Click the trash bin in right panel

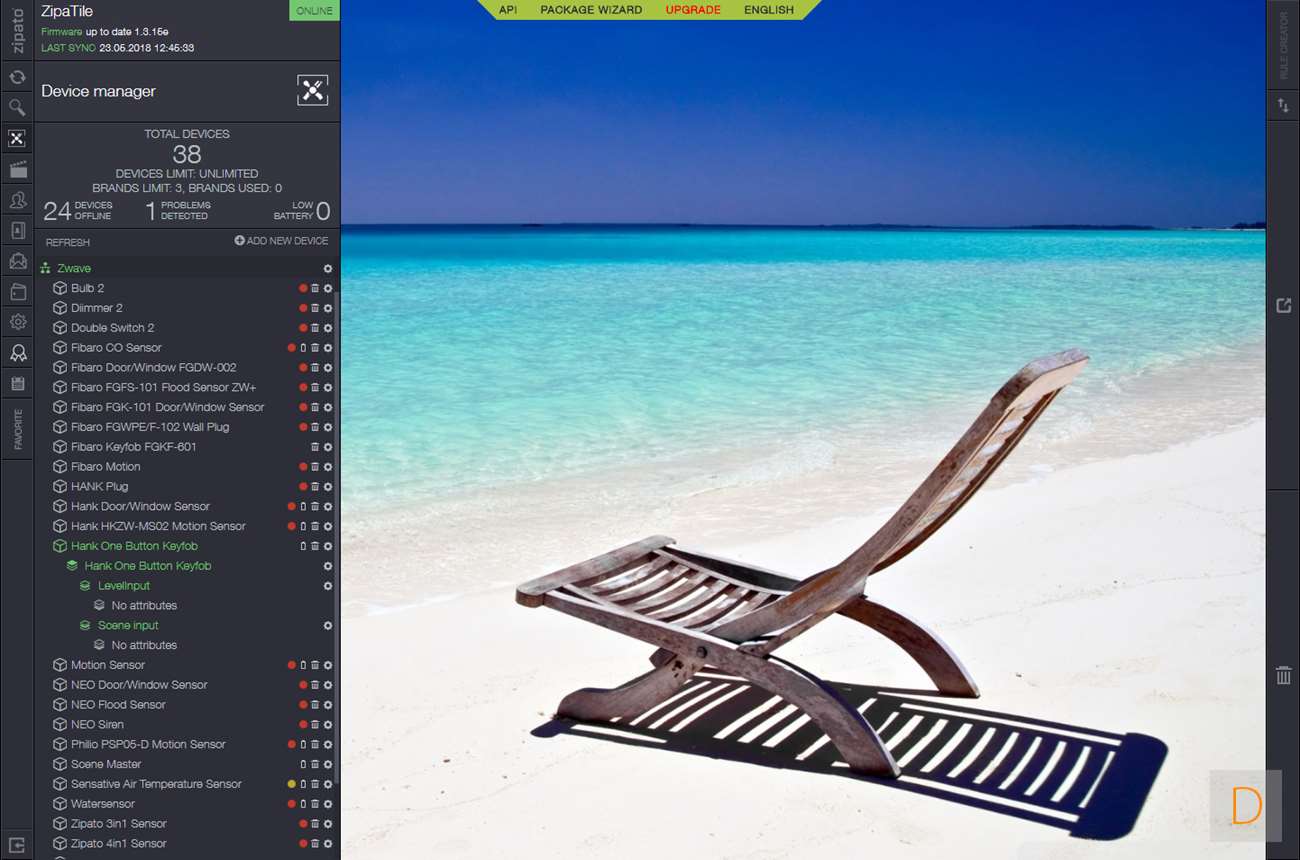tap(1284, 676)
